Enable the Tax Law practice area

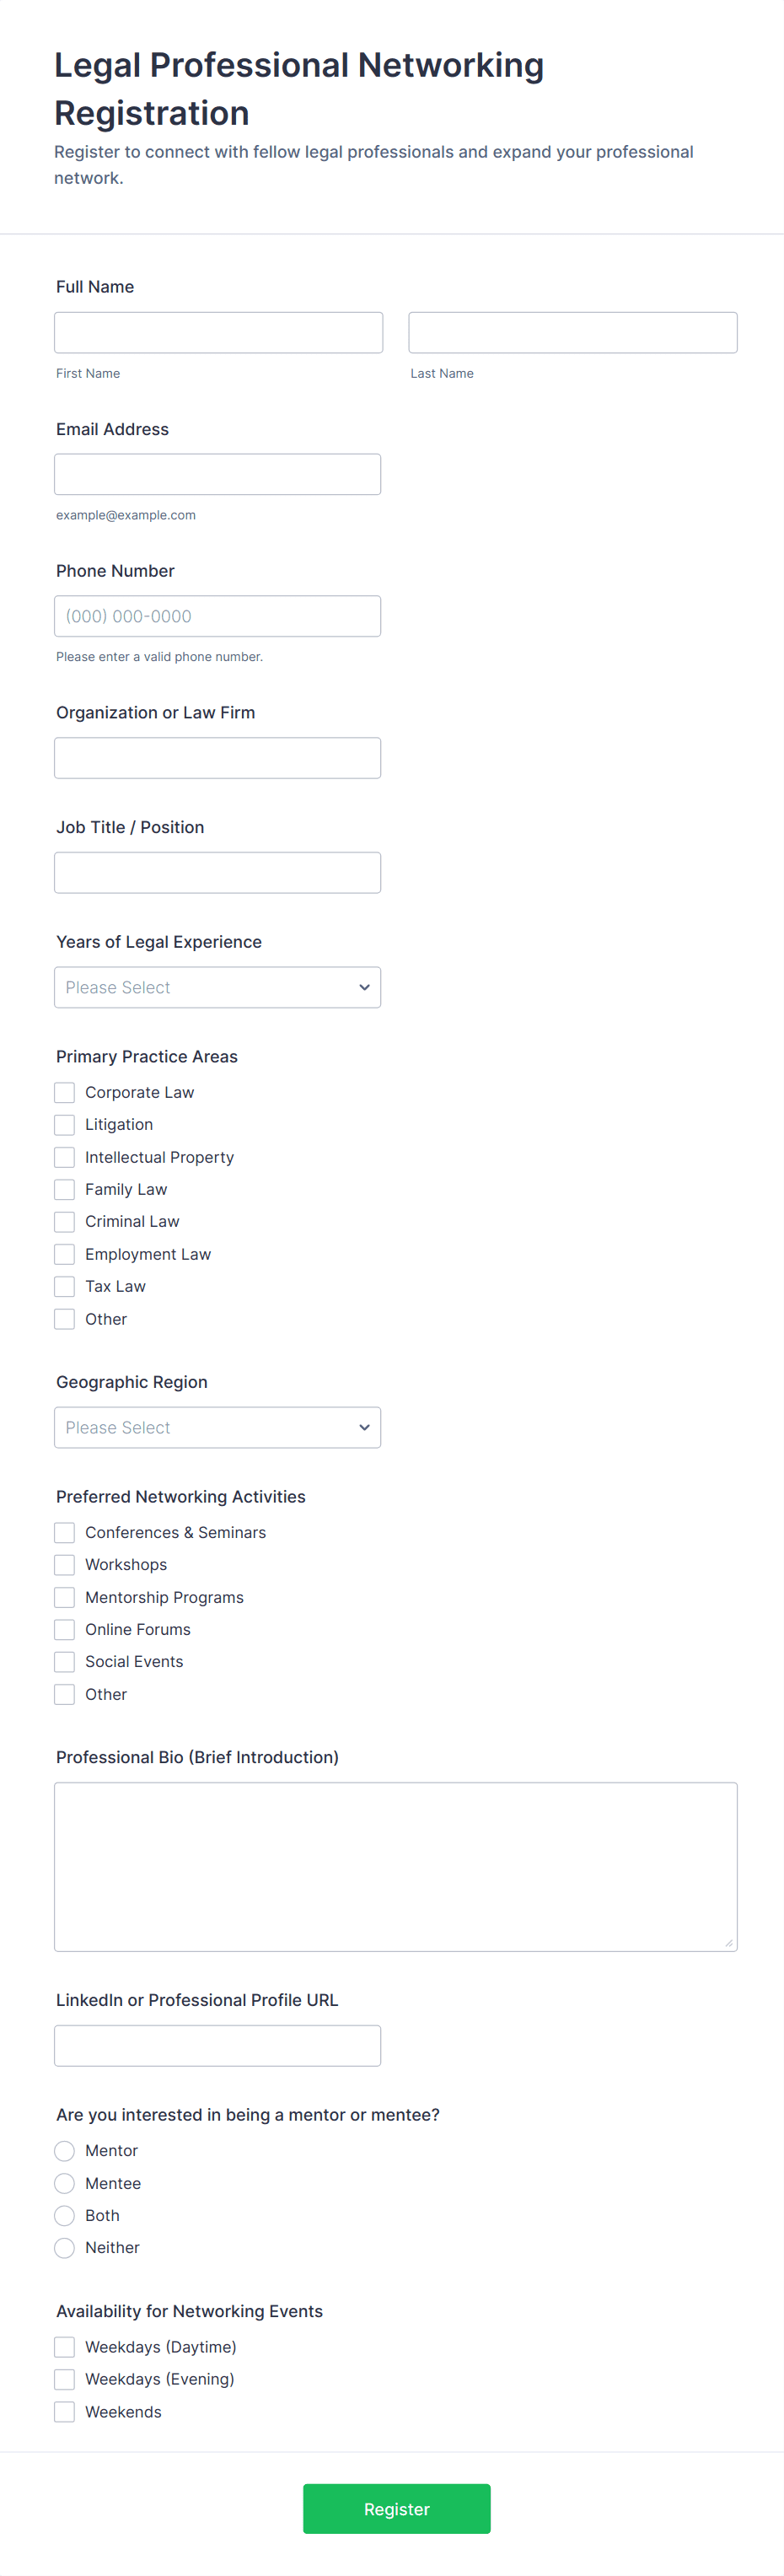tap(65, 1286)
